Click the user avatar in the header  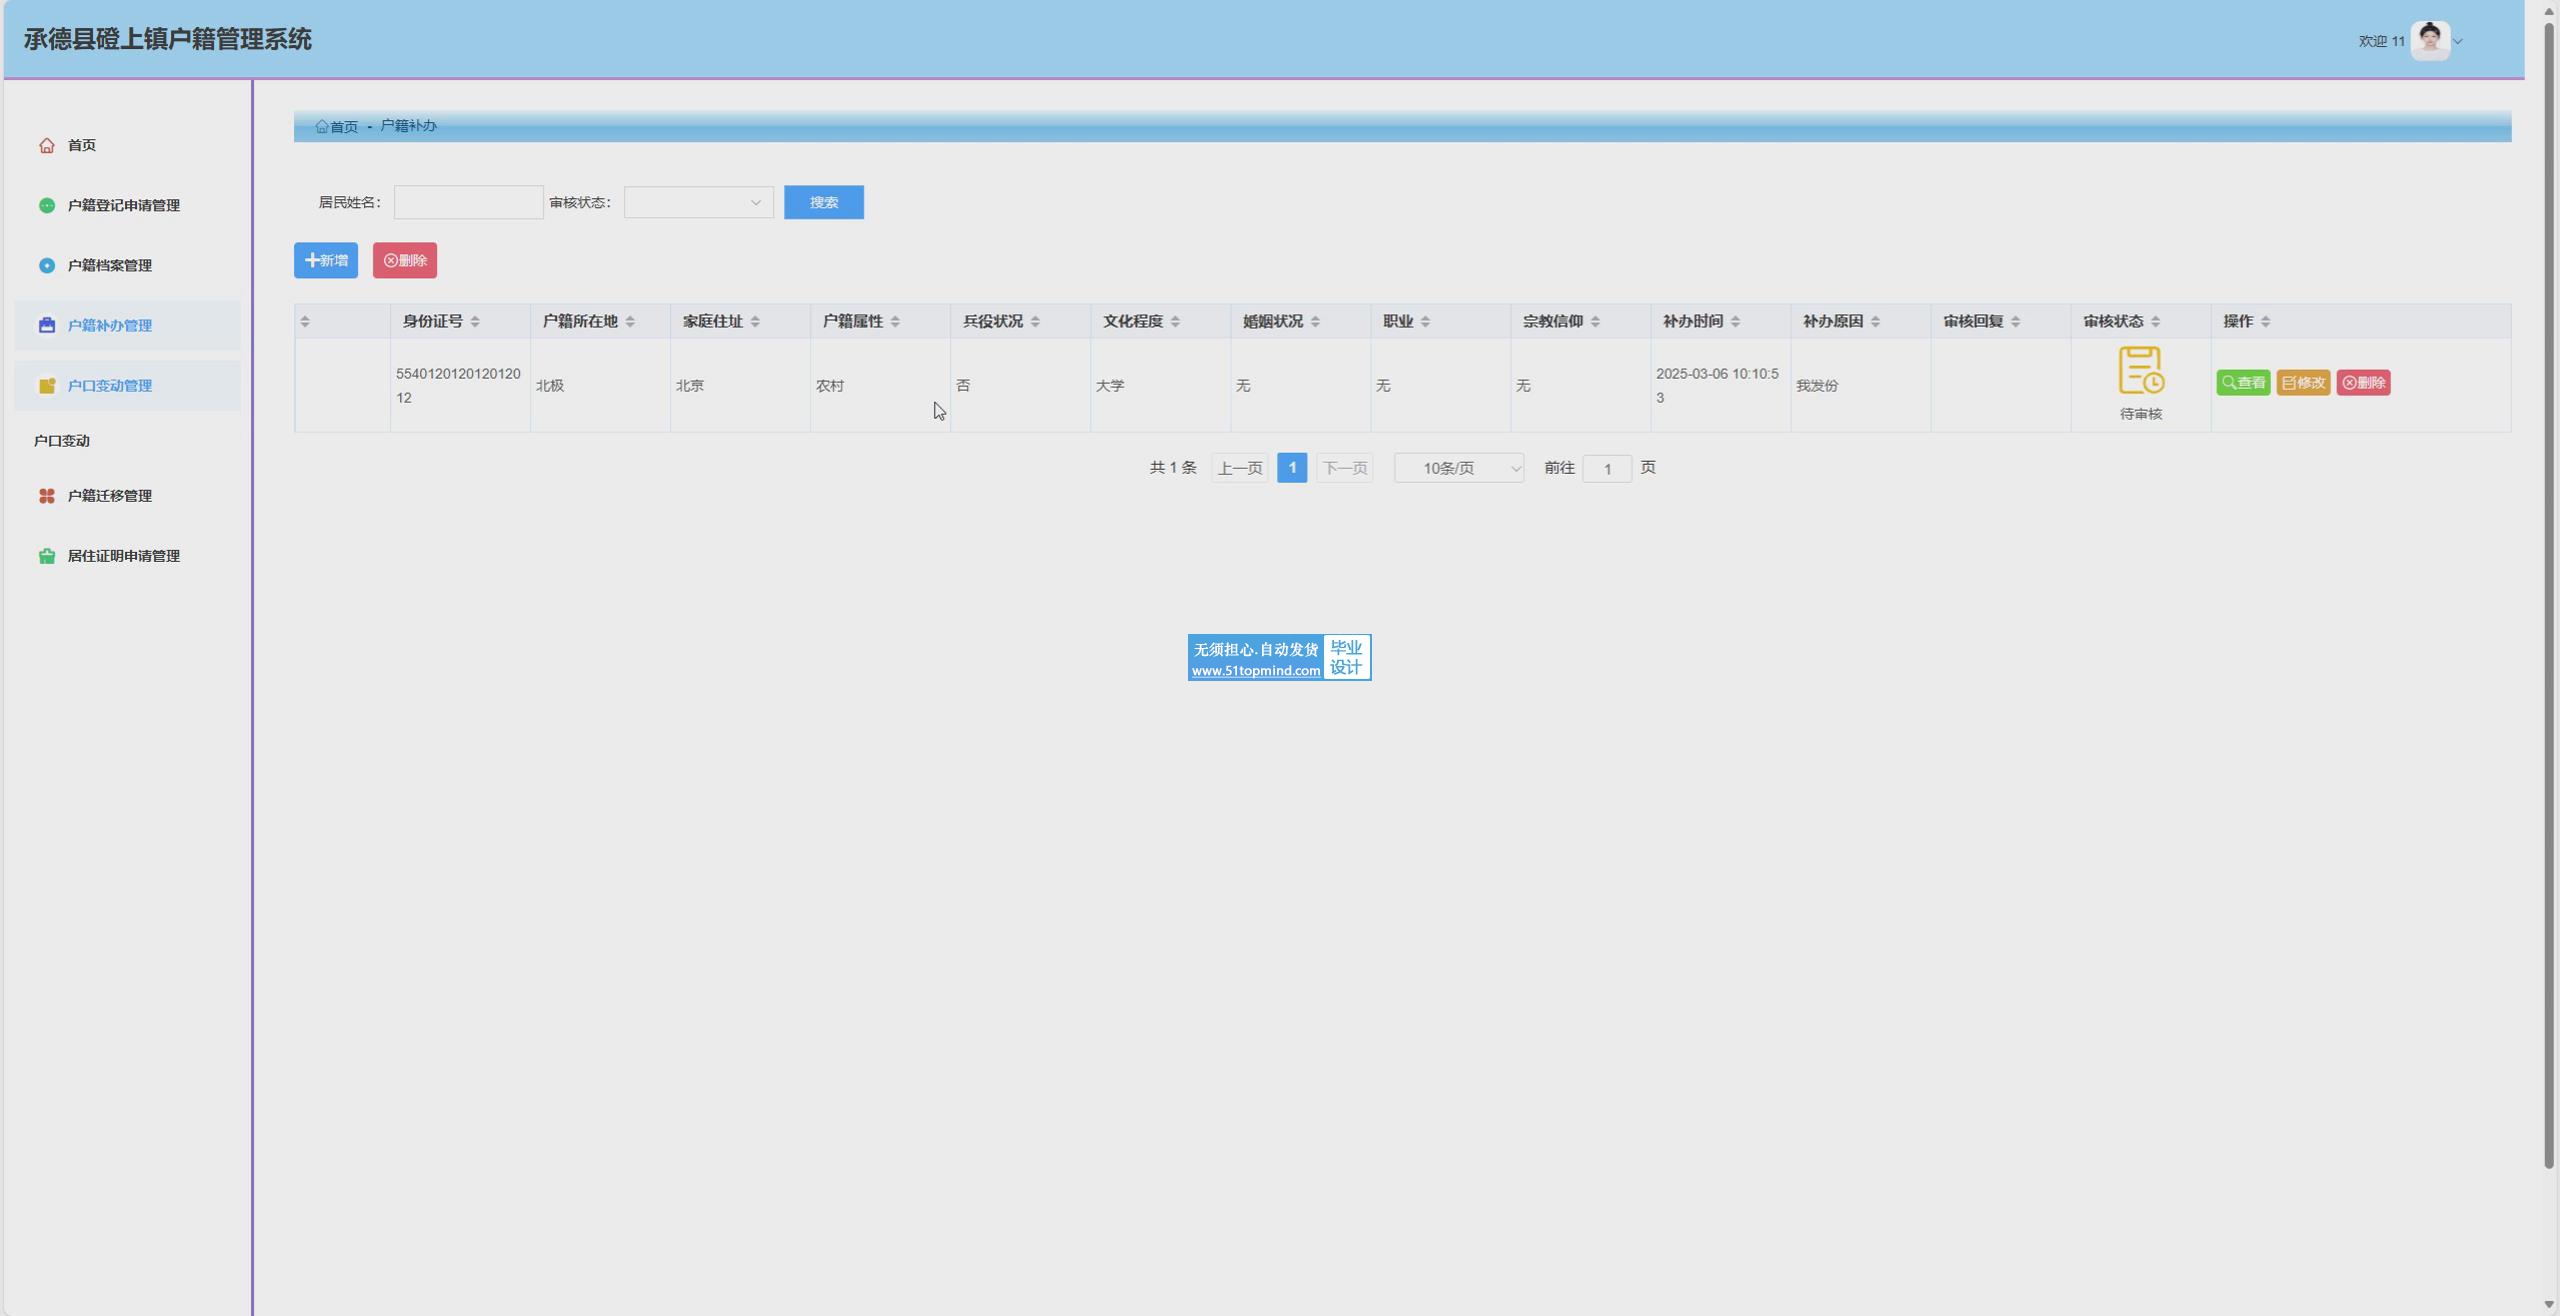tap(2429, 41)
